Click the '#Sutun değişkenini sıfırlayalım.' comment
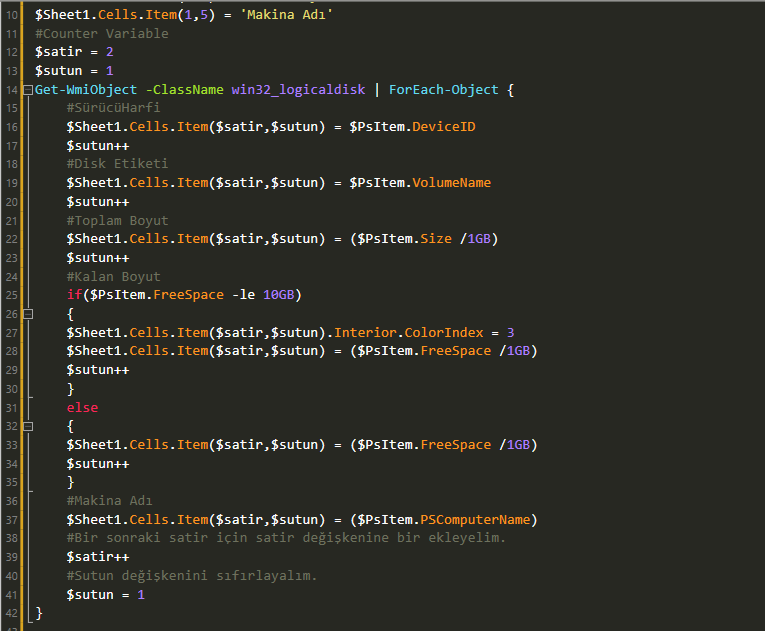765x631 pixels. tap(192, 576)
